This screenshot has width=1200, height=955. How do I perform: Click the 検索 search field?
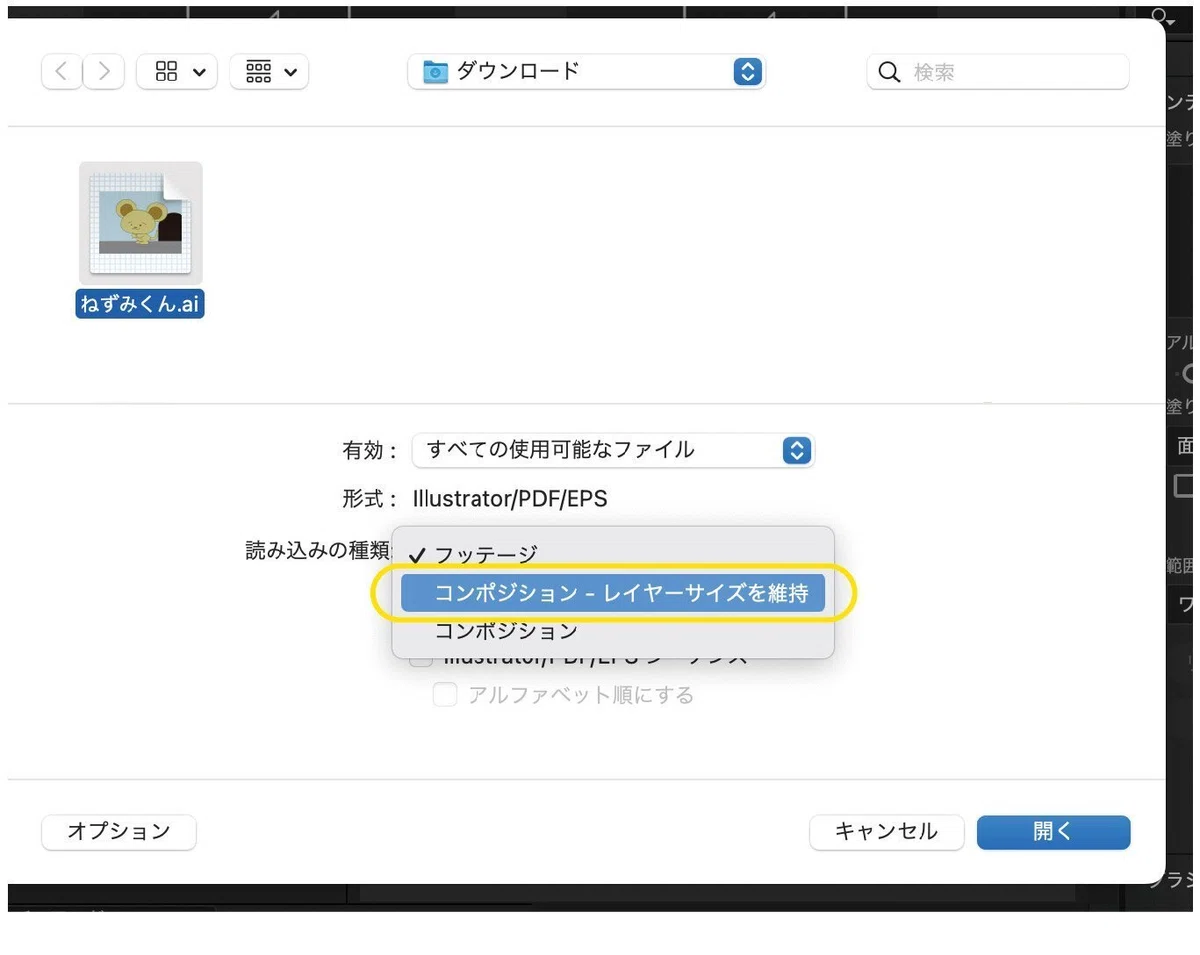tap(998, 72)
